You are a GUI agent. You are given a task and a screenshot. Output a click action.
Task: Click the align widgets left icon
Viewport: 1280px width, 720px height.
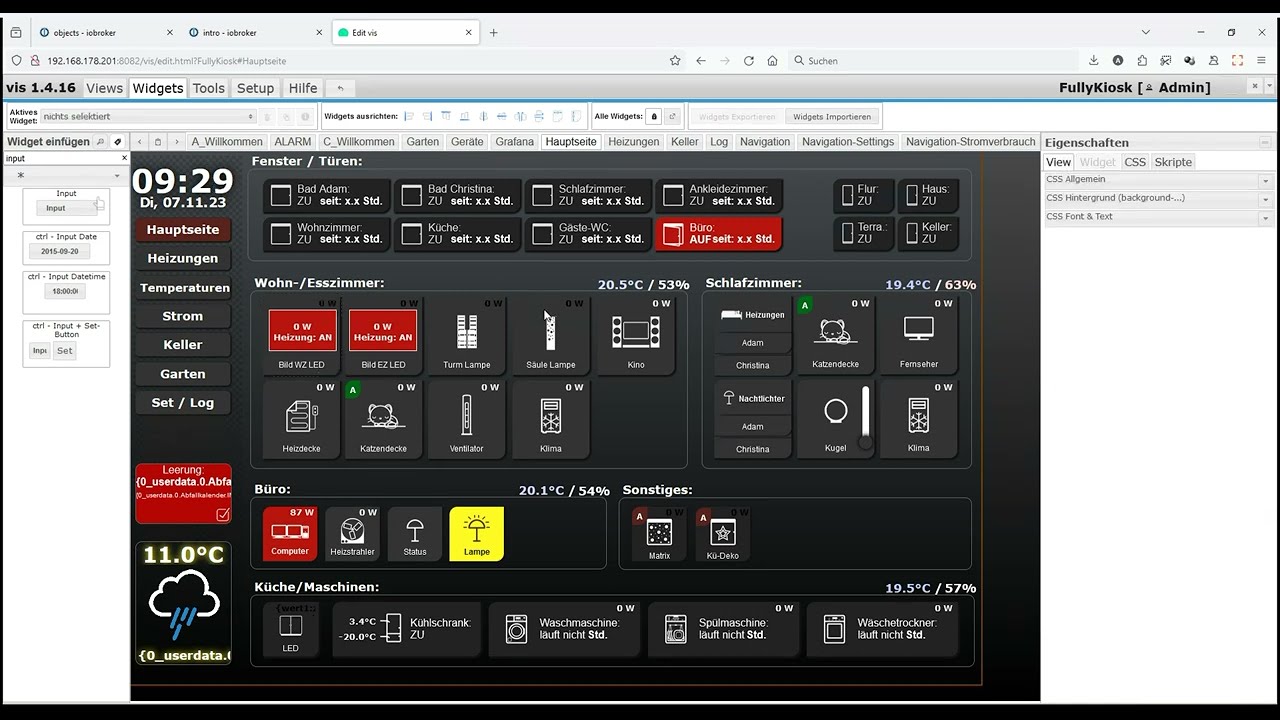(409, 117)
